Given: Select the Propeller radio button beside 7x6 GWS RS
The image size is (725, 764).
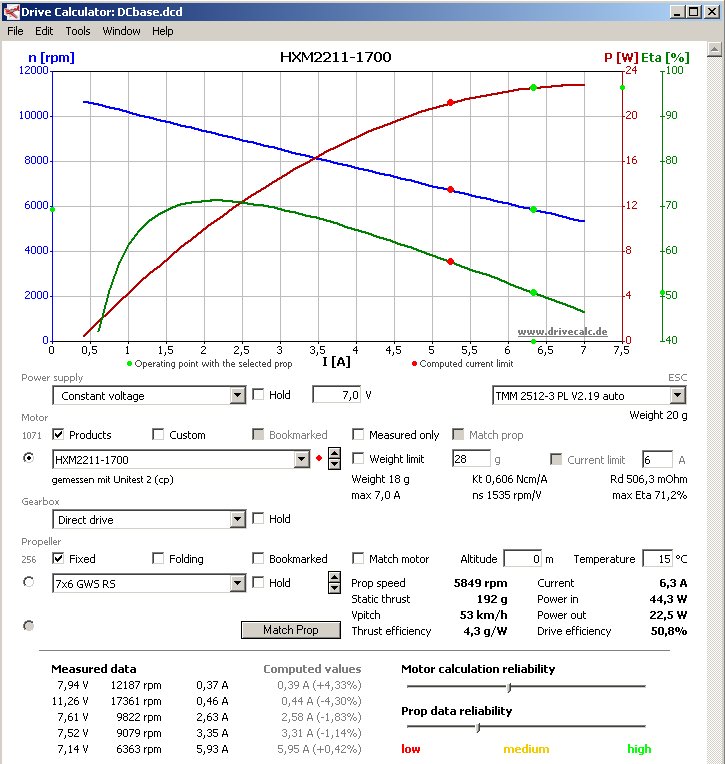Looking at the screenshot, I should click(28, 583).
